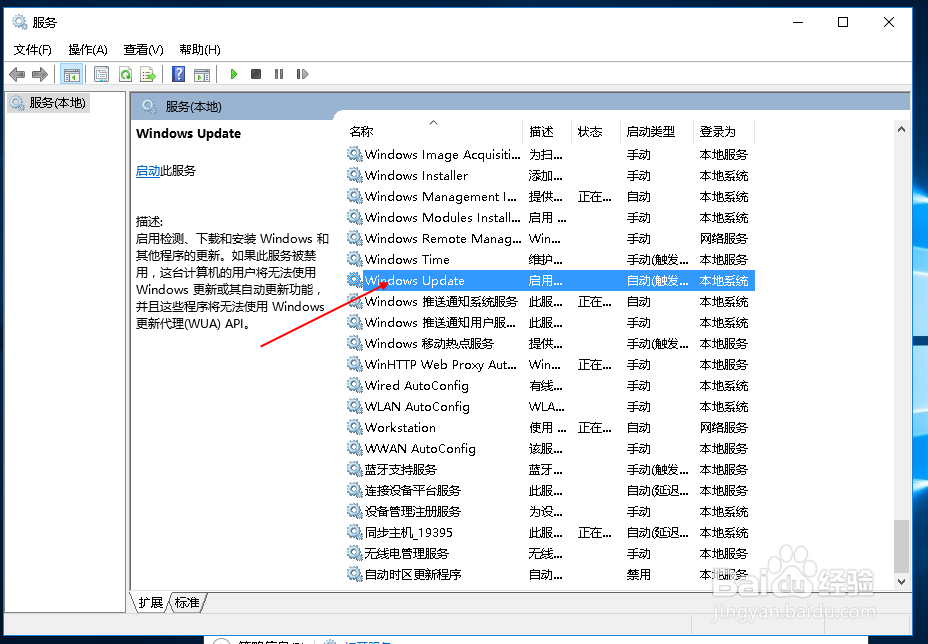
Task: Click the Export List toolbar icon
Action: point(147,75)
